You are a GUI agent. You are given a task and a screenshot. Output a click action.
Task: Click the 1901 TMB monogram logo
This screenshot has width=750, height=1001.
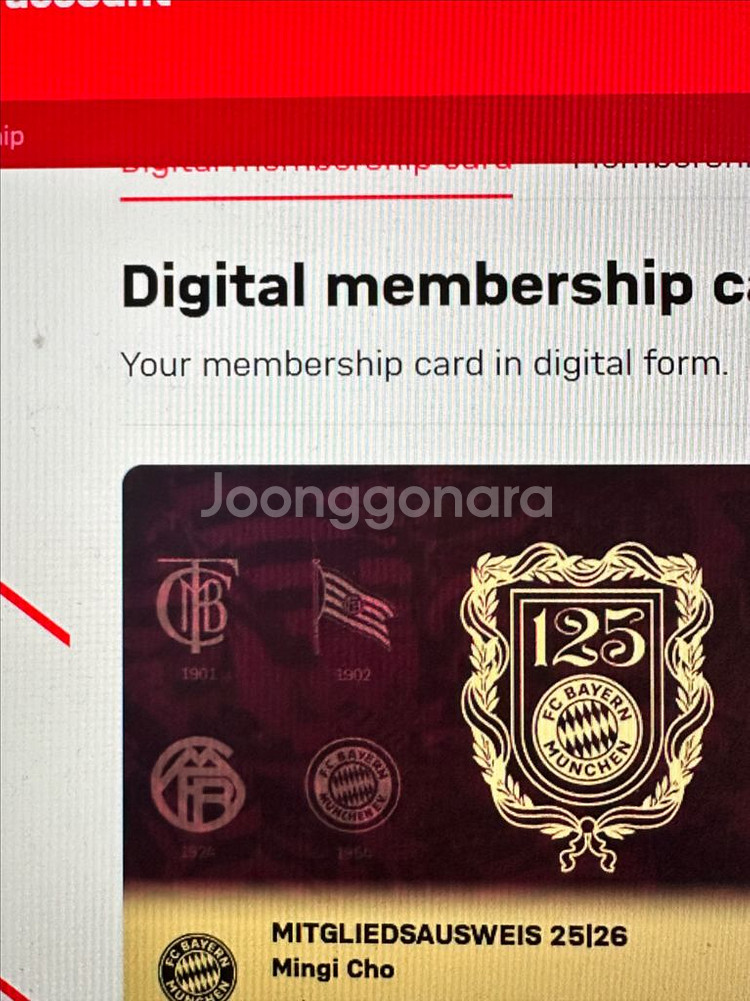click(x=196, y=605)
